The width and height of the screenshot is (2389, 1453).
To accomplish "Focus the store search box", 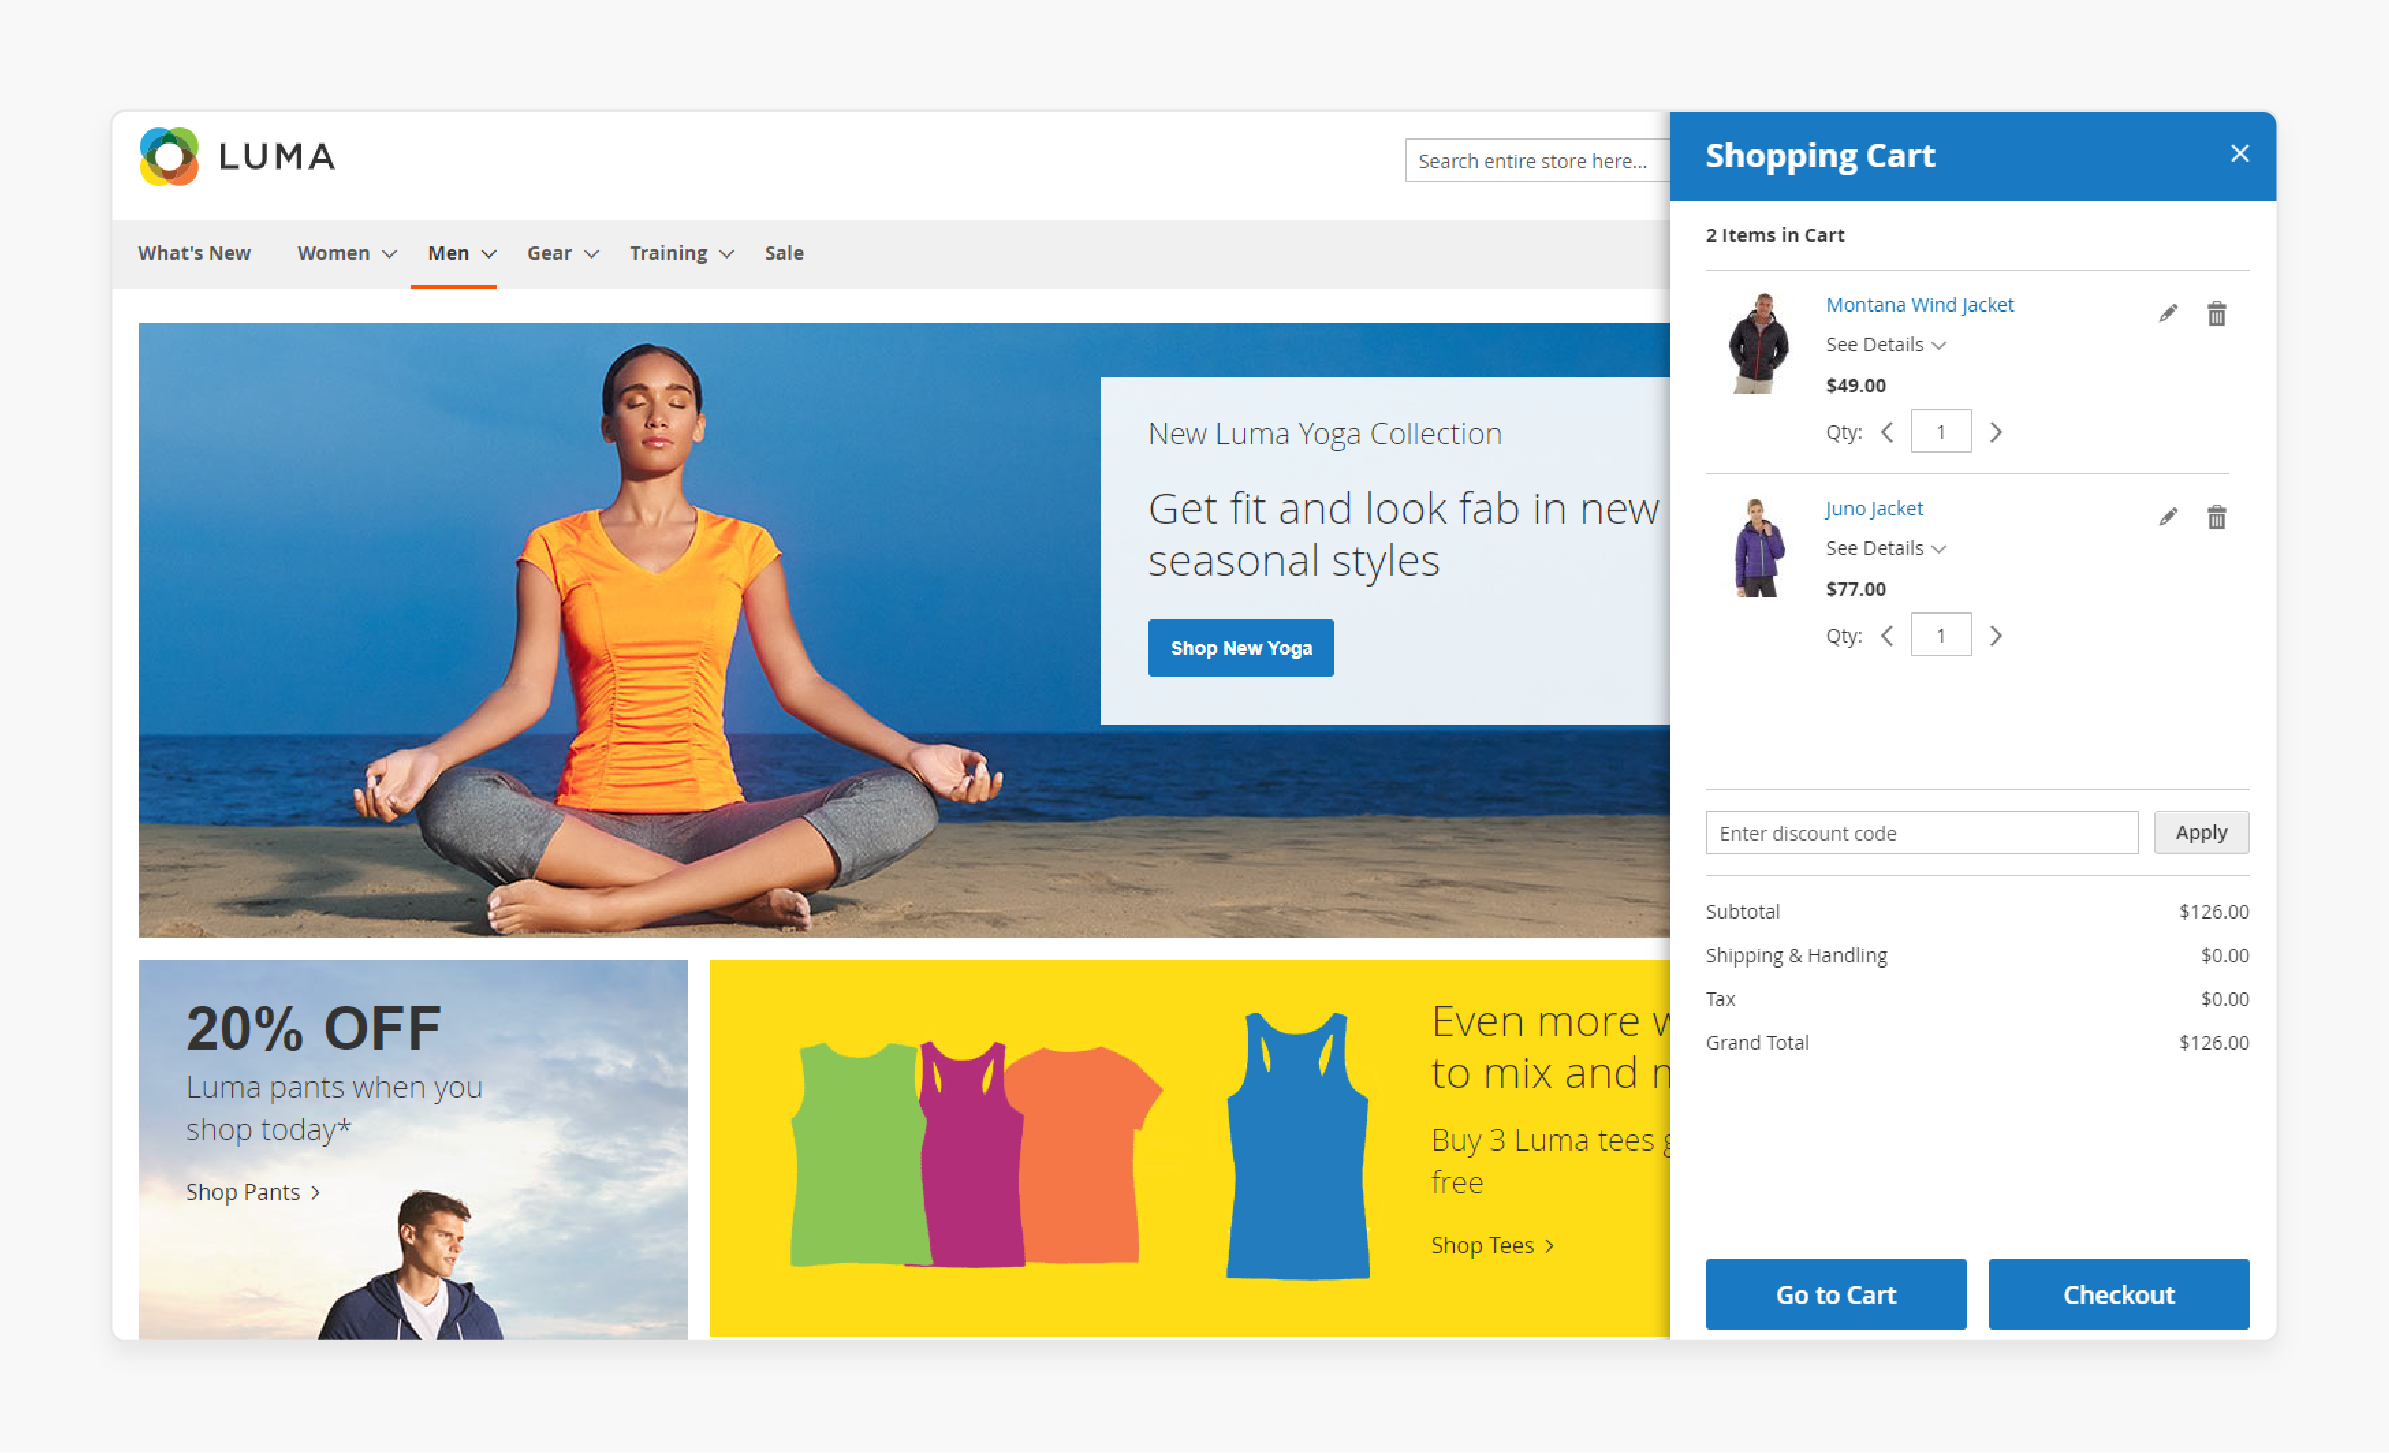I will 1537,161.
